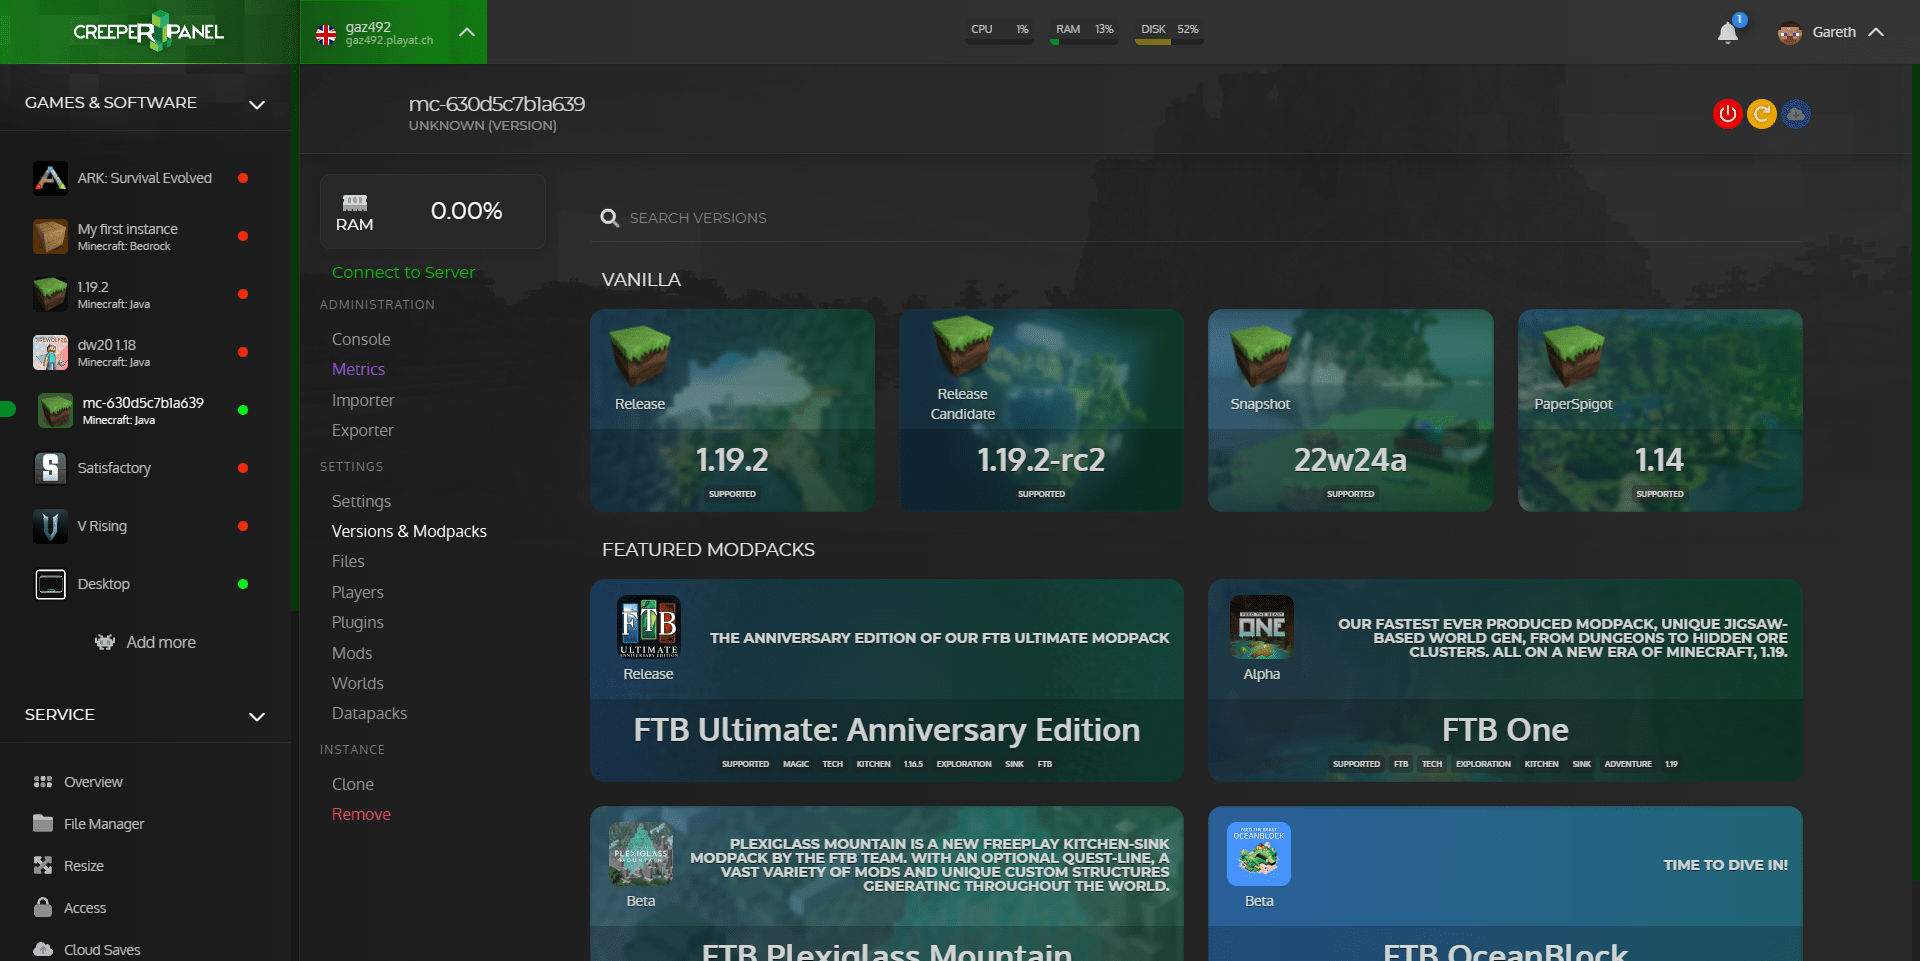Open the Exporter page
The width and height of the screenshot is (1920, 961).
(362, 430)
